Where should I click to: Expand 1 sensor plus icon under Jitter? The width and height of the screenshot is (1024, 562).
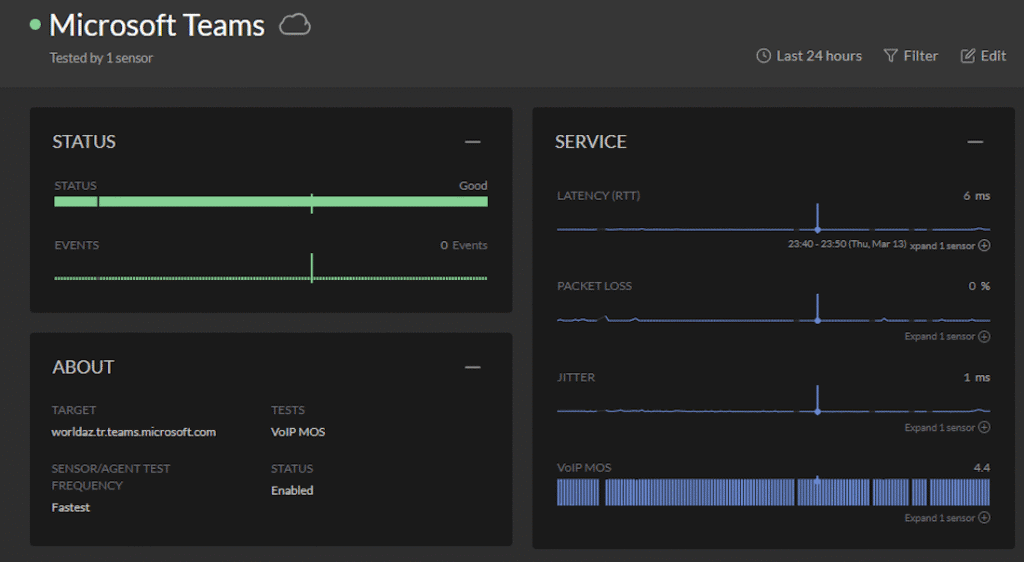(984, 427)
